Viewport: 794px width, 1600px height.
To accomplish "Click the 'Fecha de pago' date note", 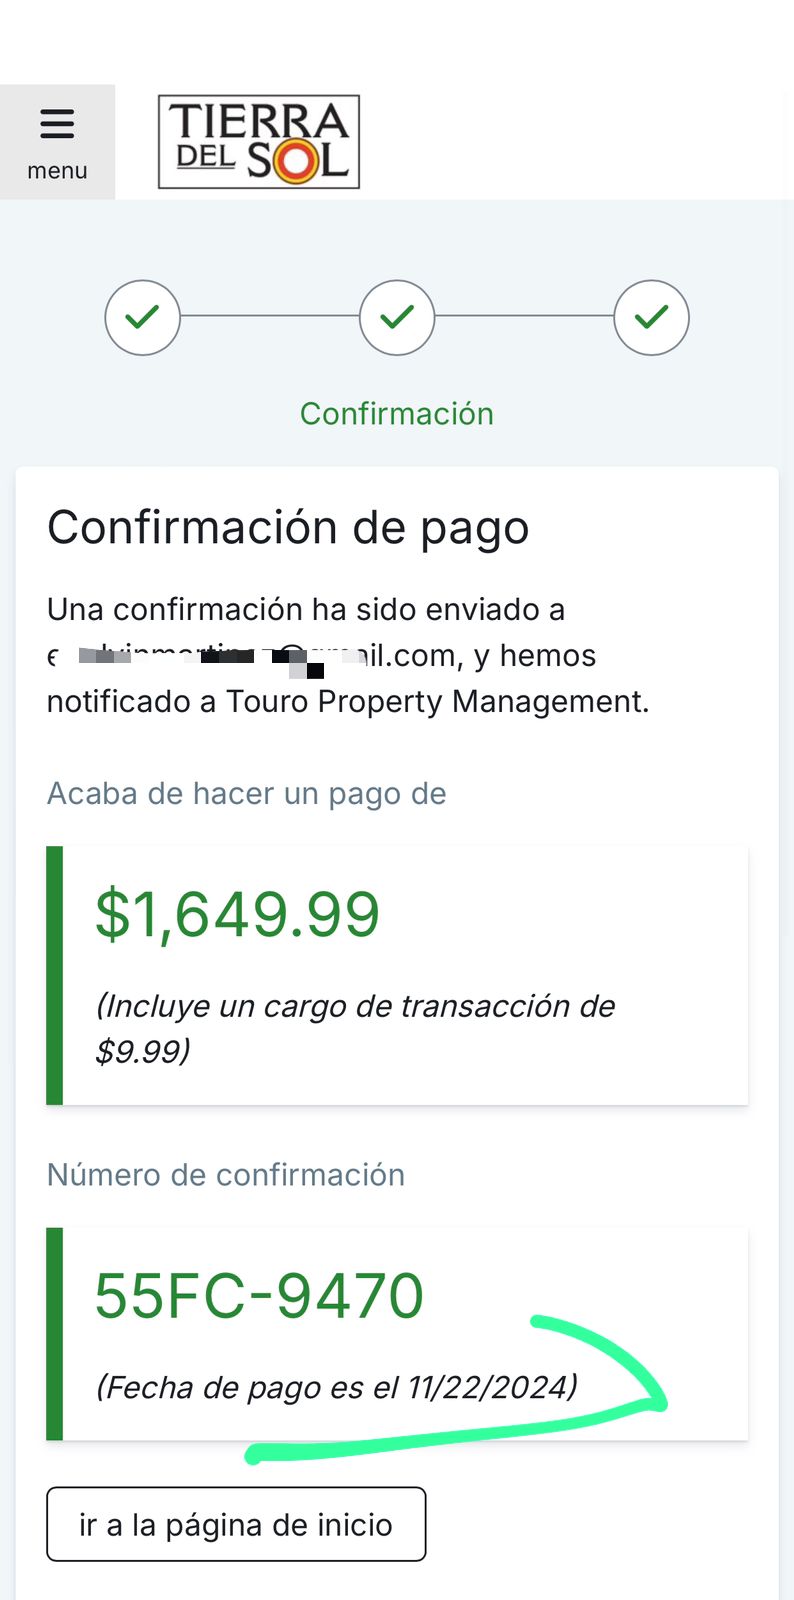I will coord(336,1388).
